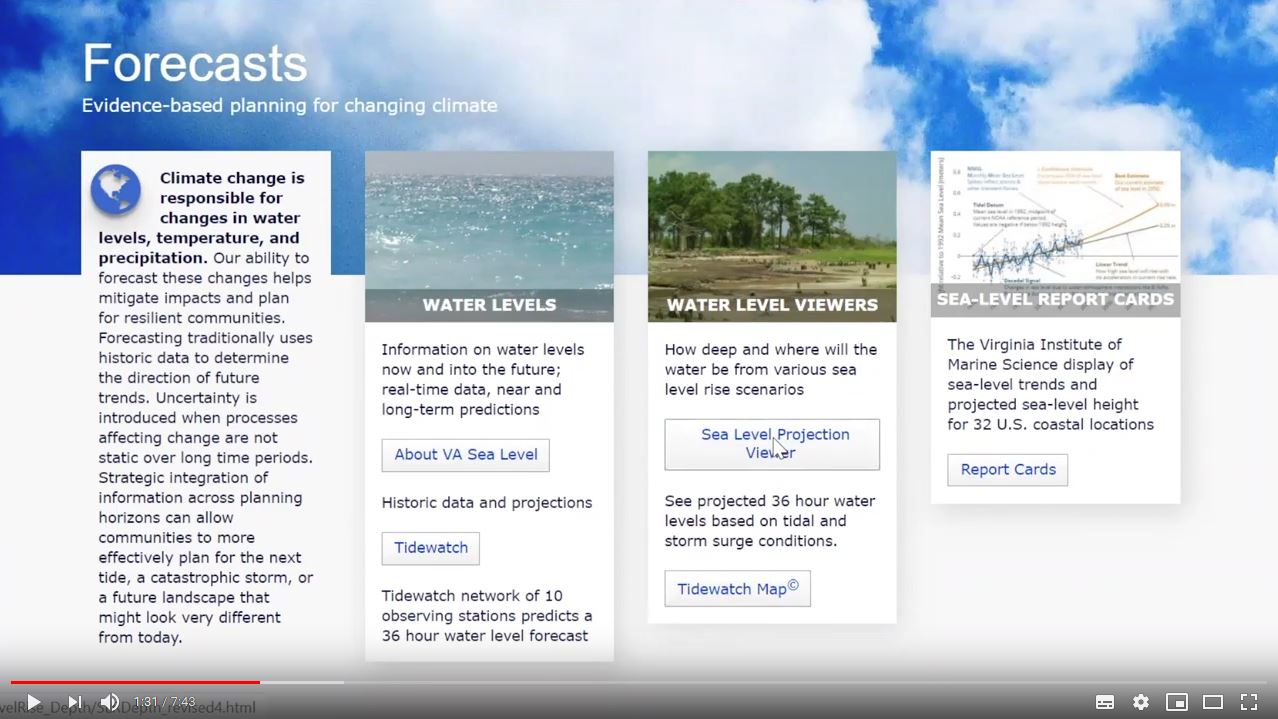Click the video timestamp display
The width and height of the screenshot is (1278, 719).
(164, 702)
